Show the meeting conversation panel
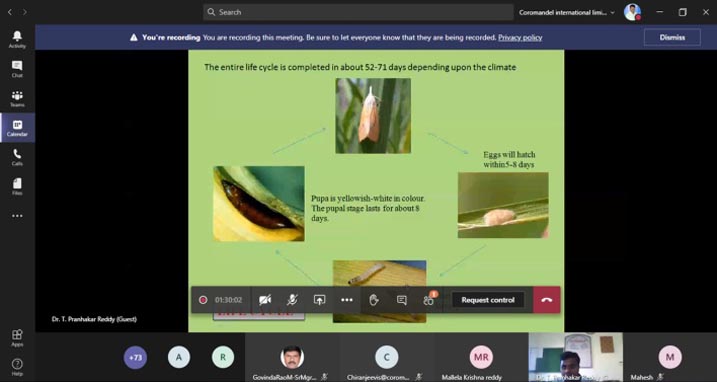The height and width of the screenshot is (382, 717). (401, 300)
